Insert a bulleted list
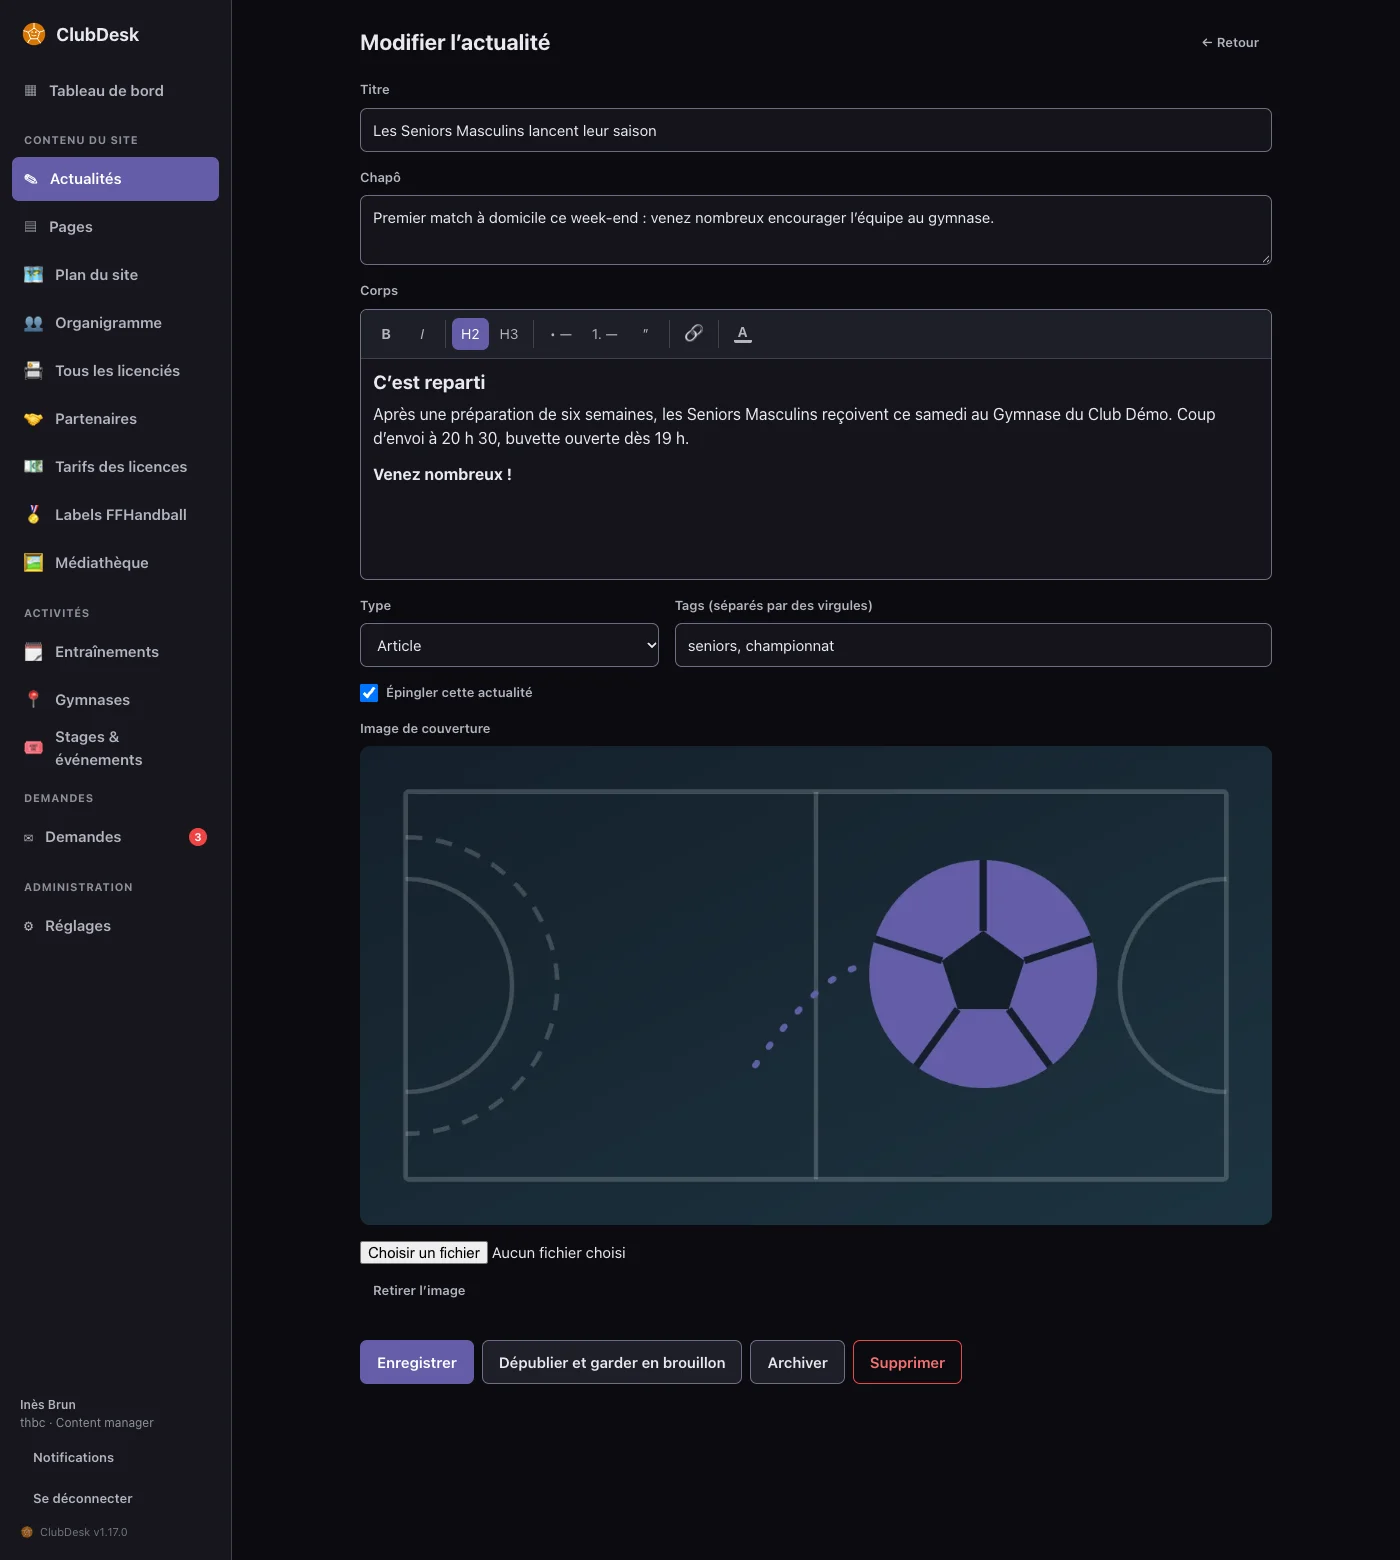Viewport: 1400px width, 1560px height. click(x=561, y=334)
